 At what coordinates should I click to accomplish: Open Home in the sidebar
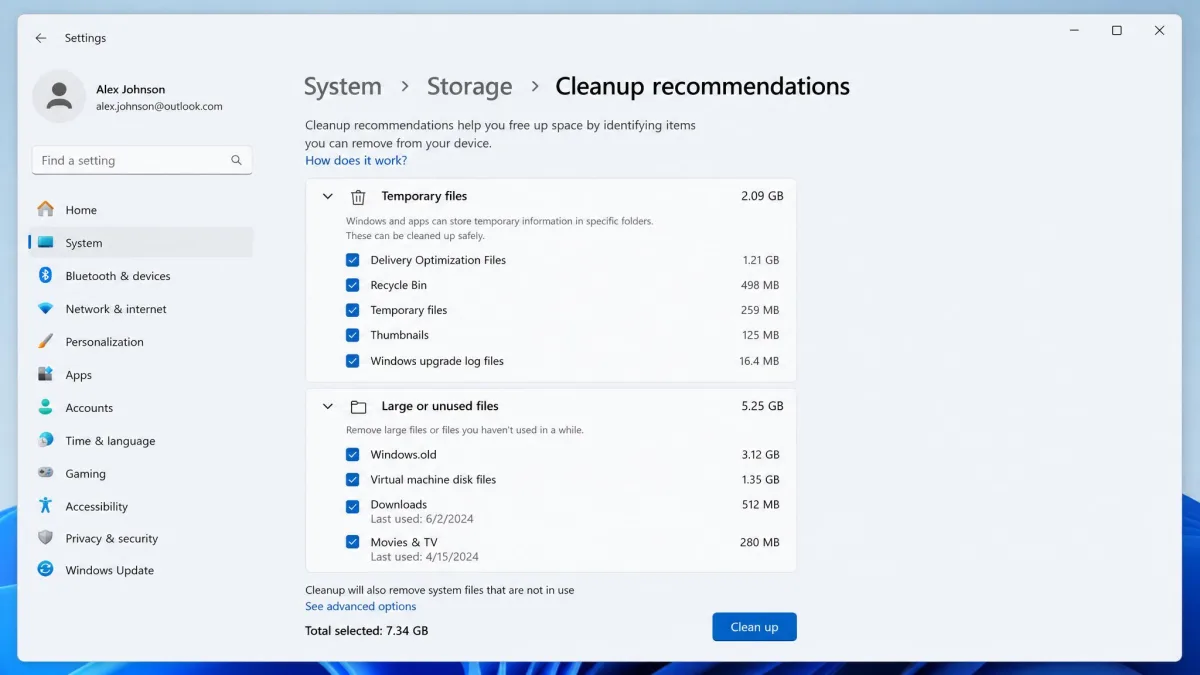141,210
